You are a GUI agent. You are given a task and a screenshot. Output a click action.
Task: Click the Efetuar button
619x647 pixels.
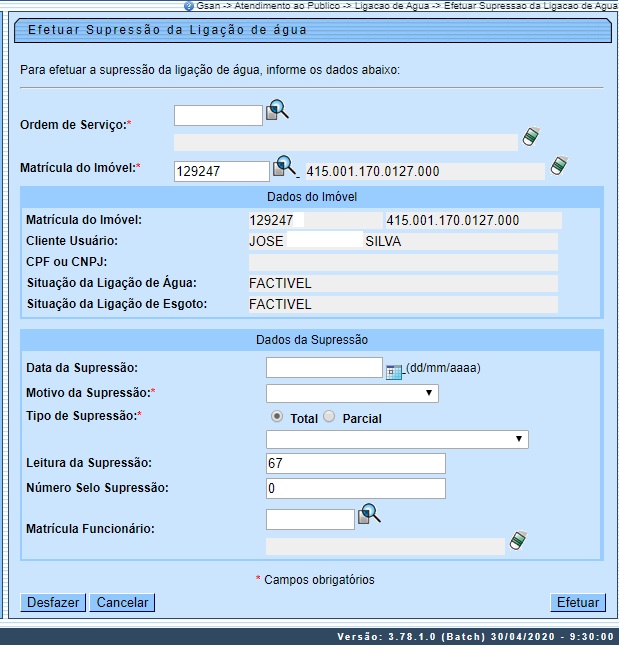578,602
